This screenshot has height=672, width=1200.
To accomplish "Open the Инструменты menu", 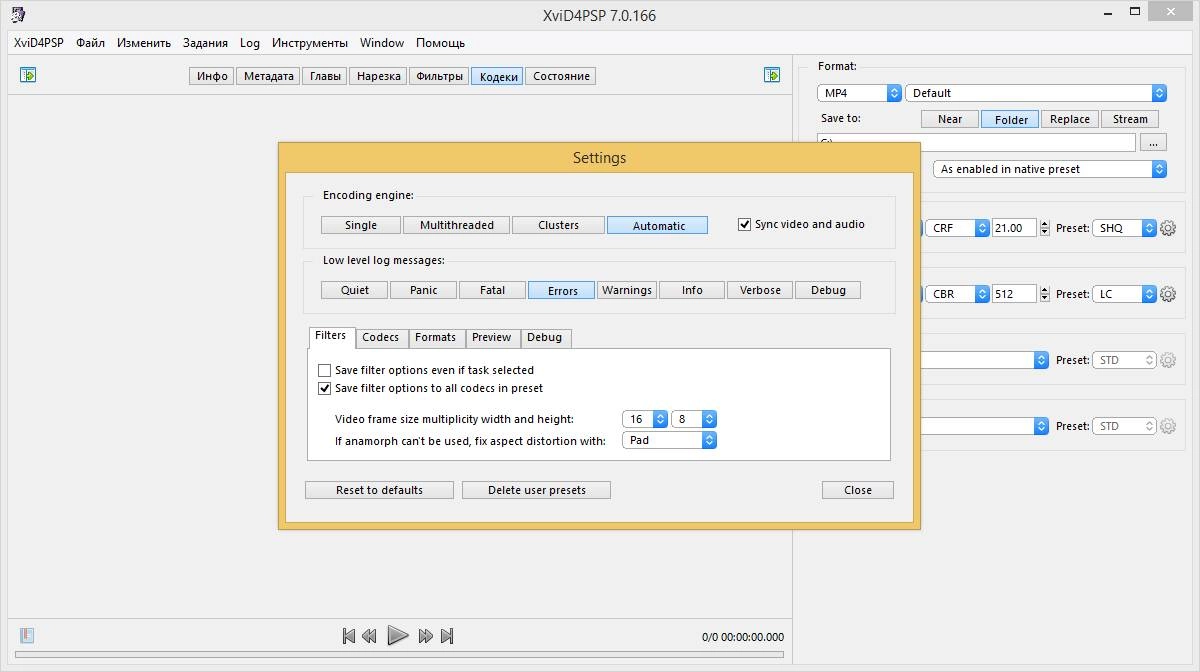I will (310, 43).
